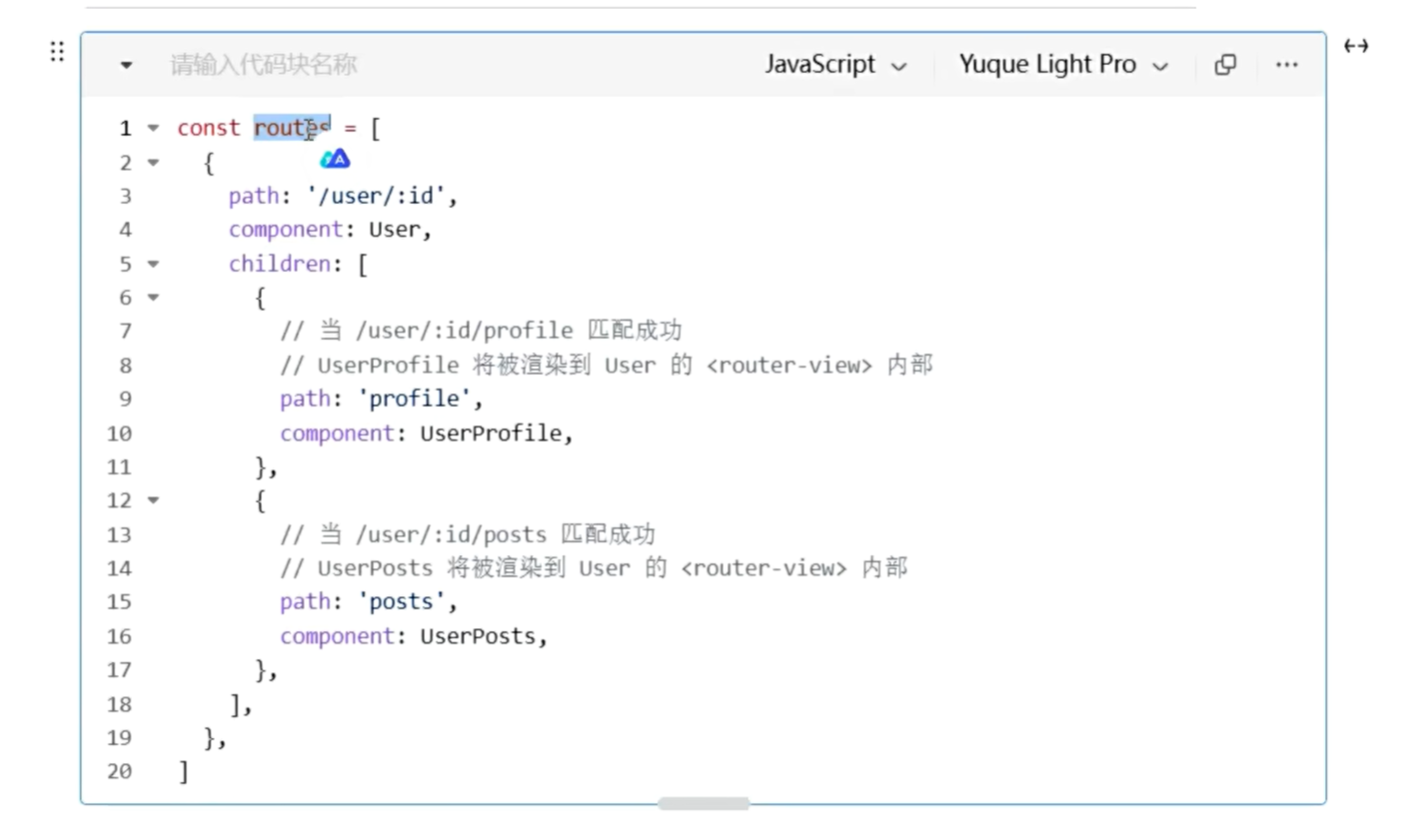This screenshot has height=836, width=1407.
Task: Open the Yuque Light Pro theme dropdown
Action: [1064, 65]
